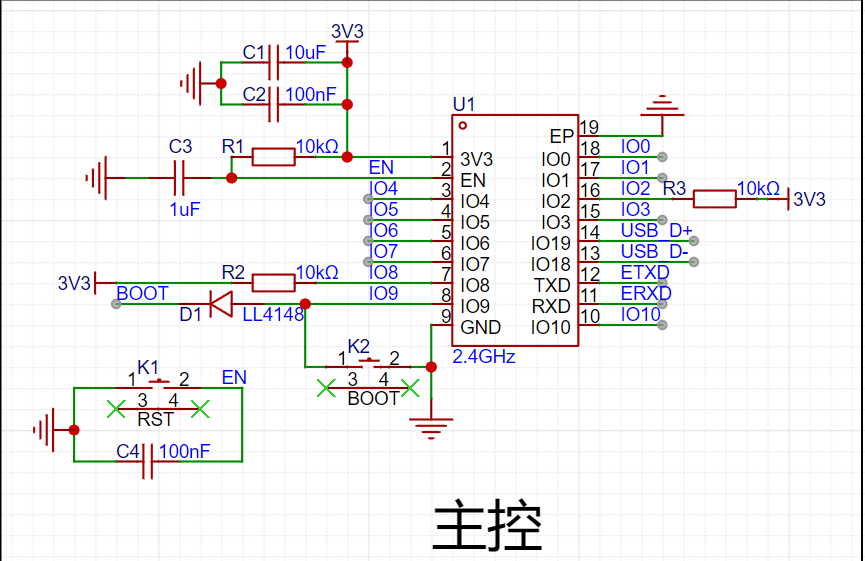This screenshot has width=865, height=561.
Task: Select the ground symbol left of K1 switch
Action: tap(53, 430)
